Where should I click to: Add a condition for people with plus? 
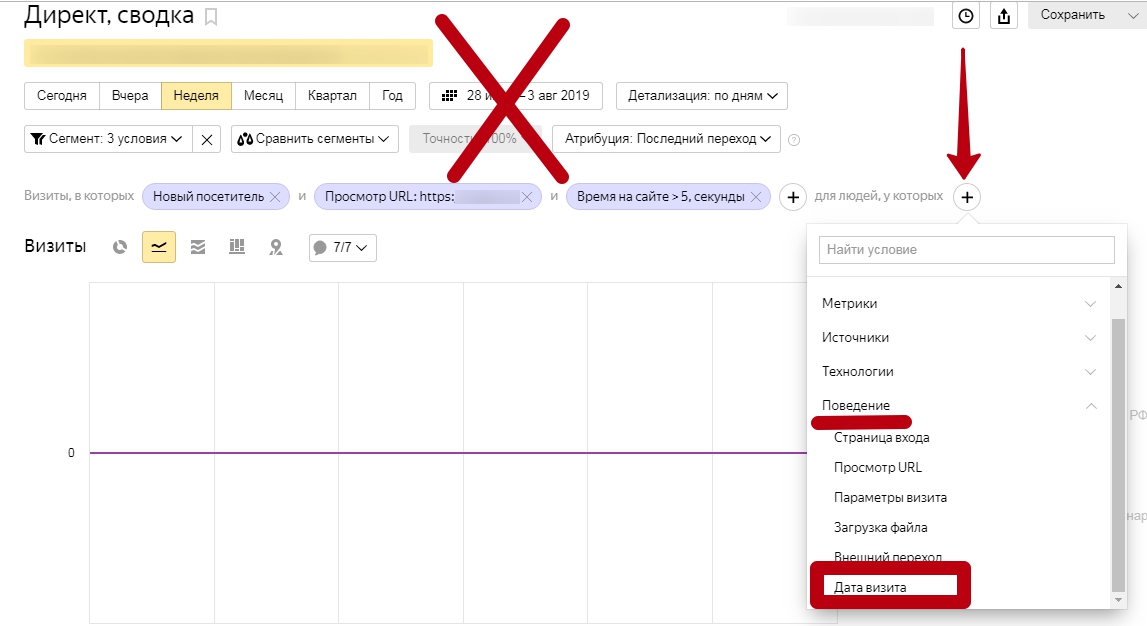click(x=967, y=197)
